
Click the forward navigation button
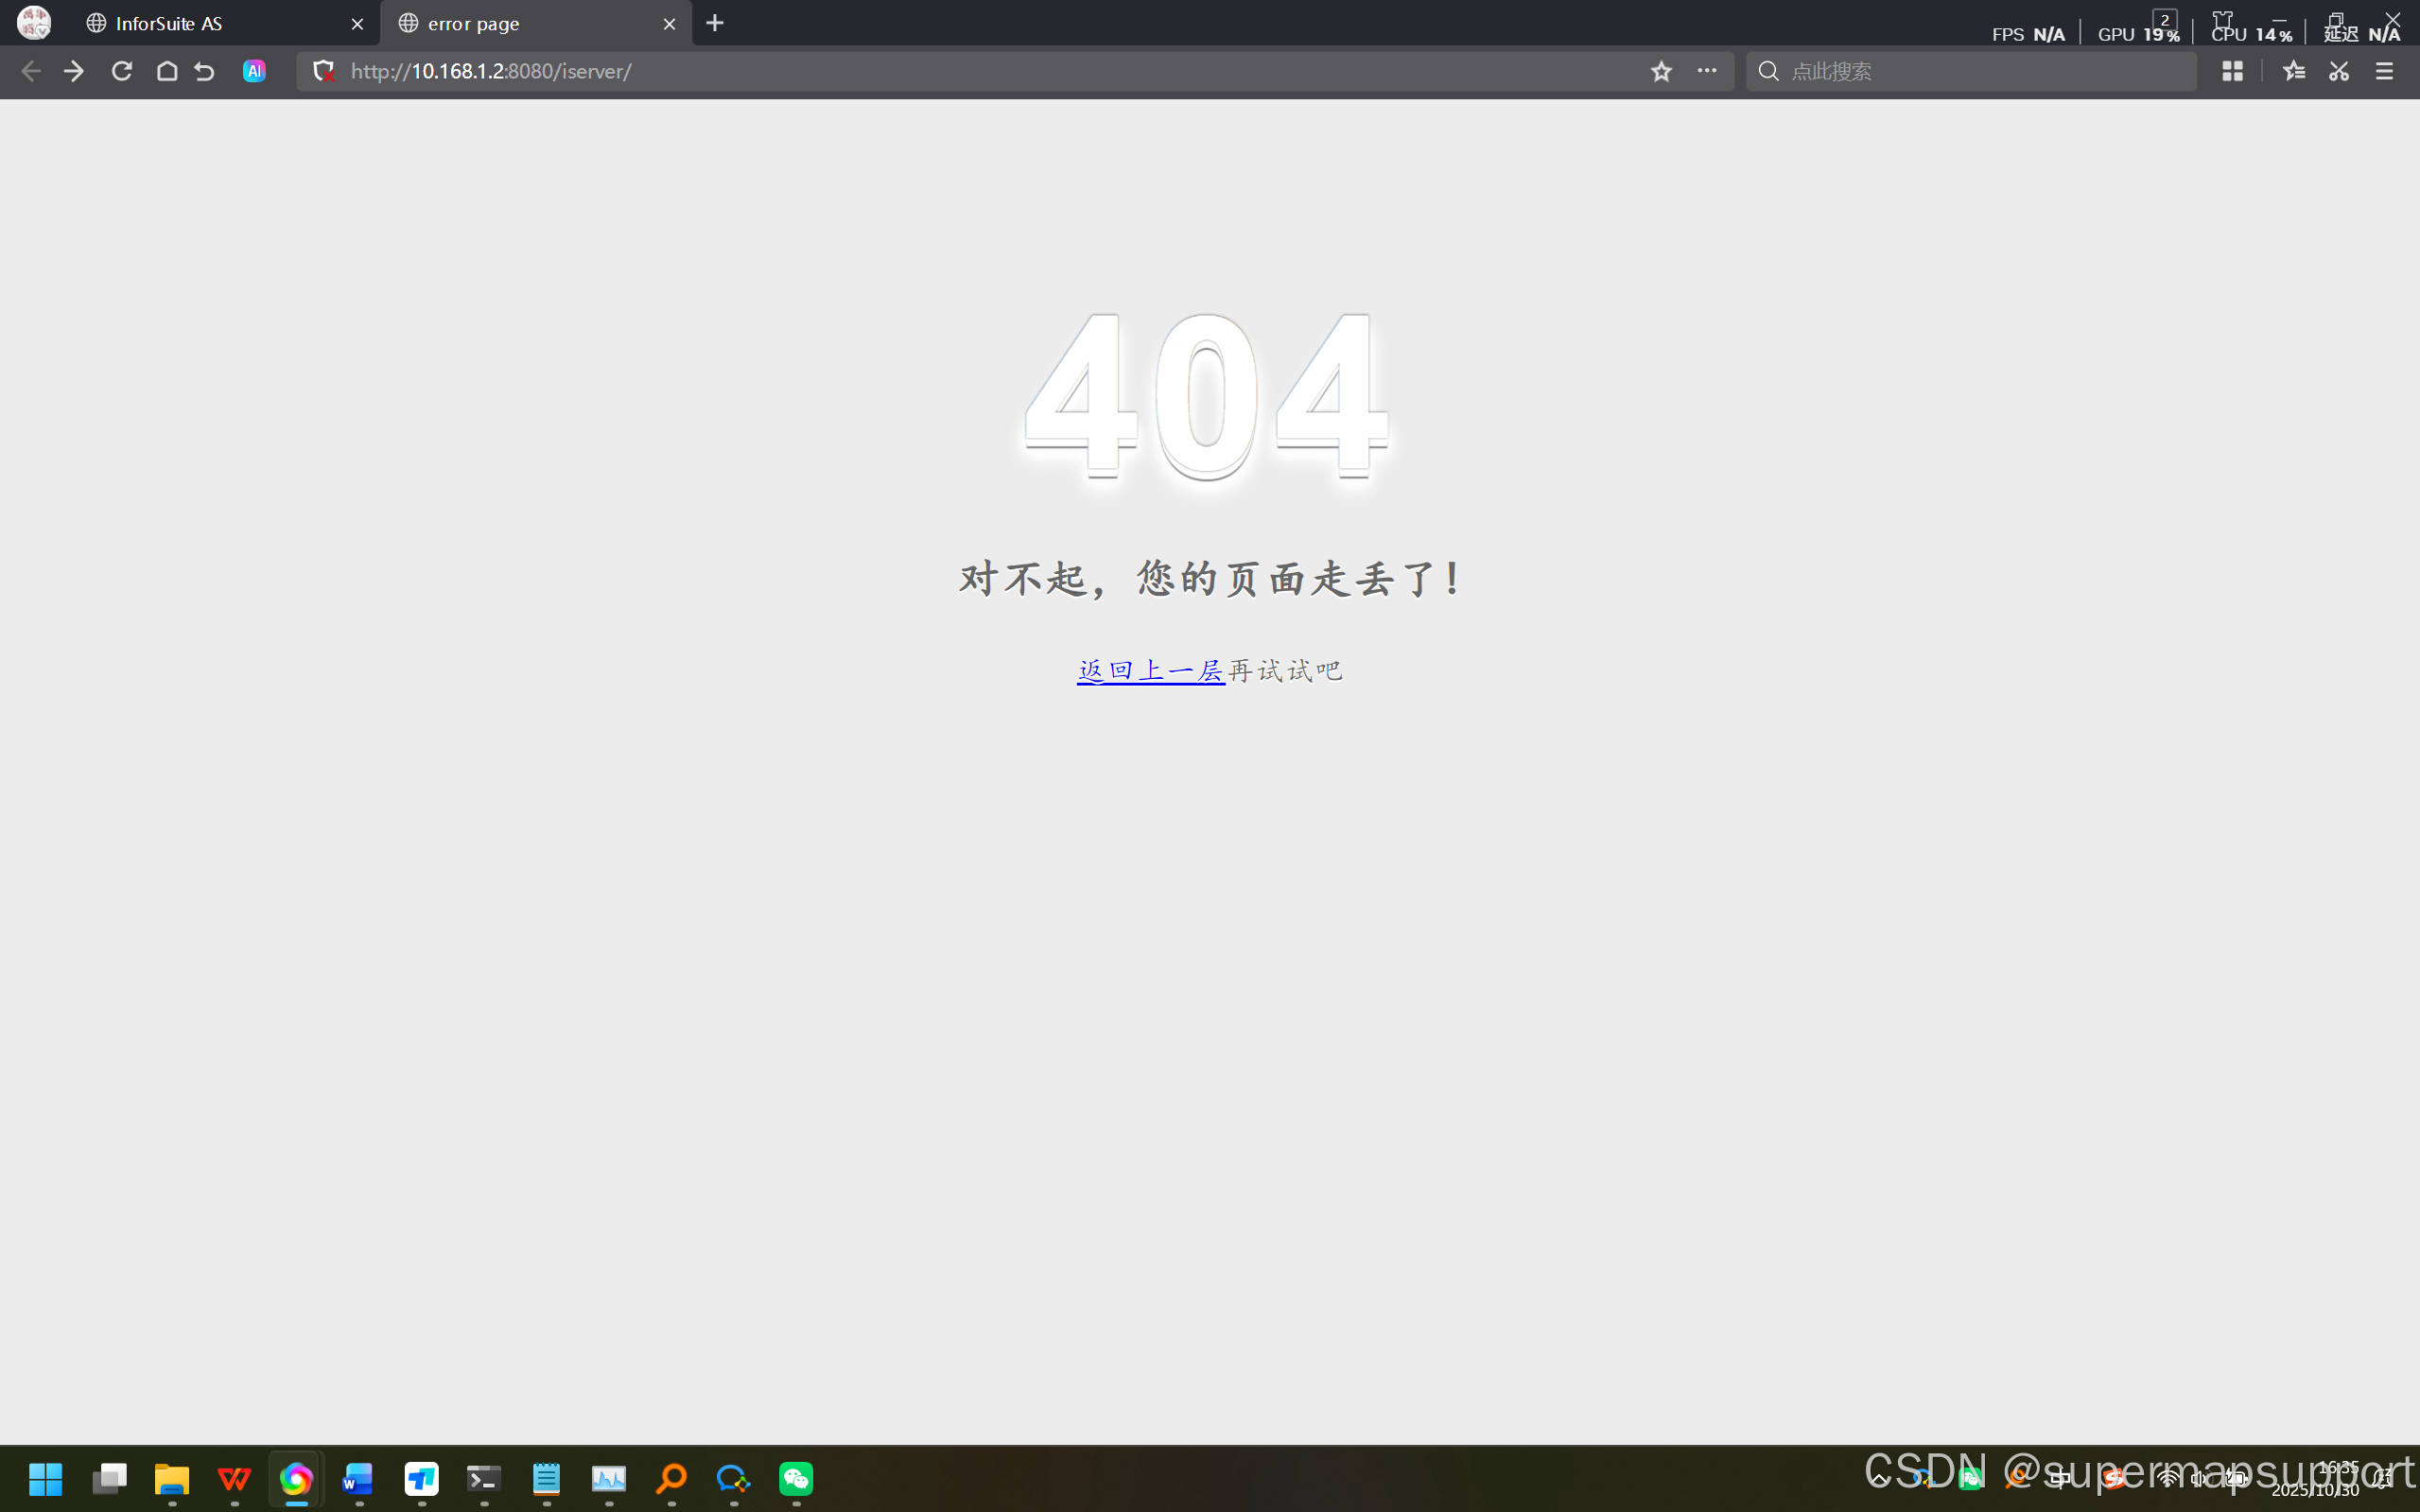point(74,71)
